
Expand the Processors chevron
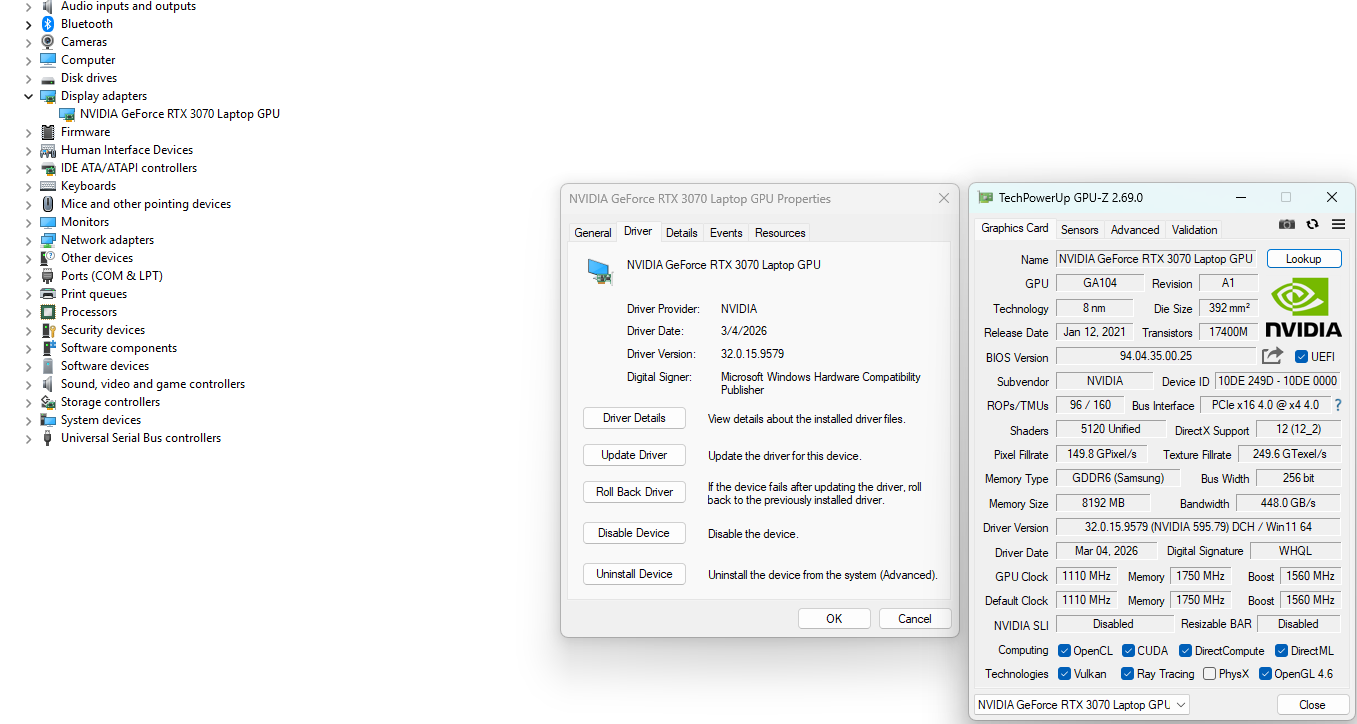(x=28, y=312)
